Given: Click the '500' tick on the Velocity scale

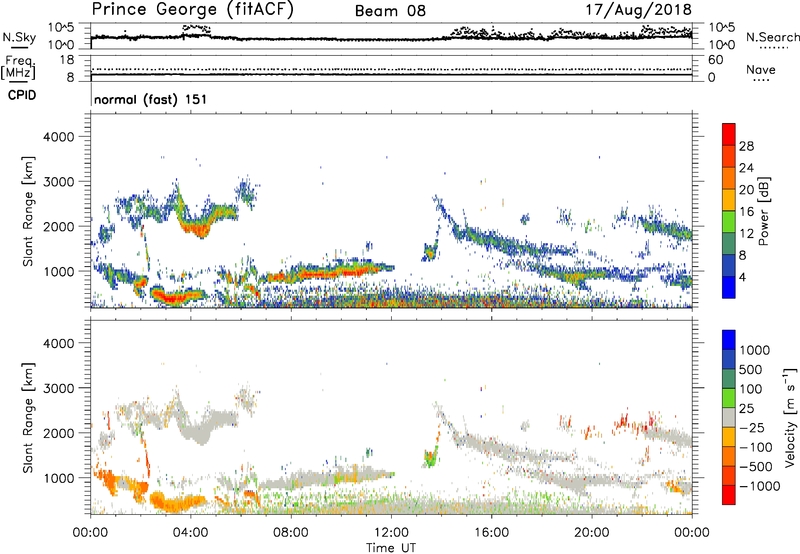Looking at the screenshot, I should (x=751, y=370).
